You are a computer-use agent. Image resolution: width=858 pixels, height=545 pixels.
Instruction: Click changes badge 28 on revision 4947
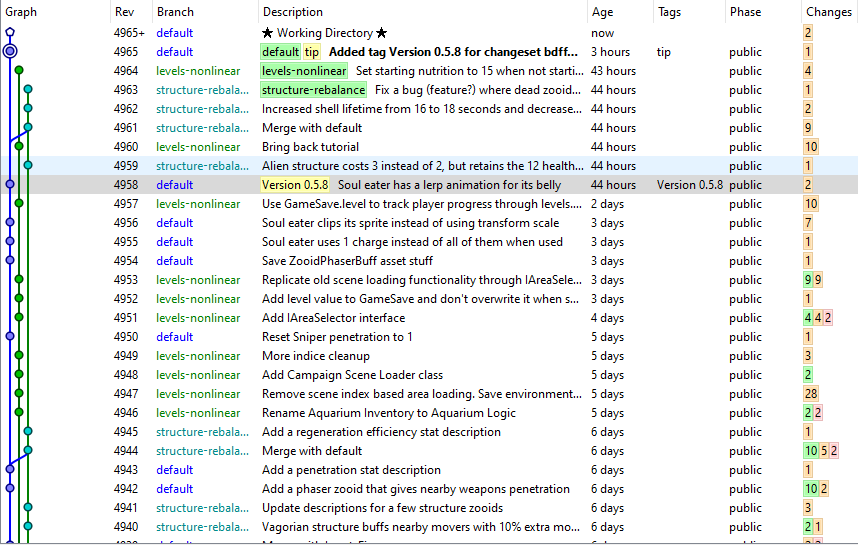click(x=811, y=393)
